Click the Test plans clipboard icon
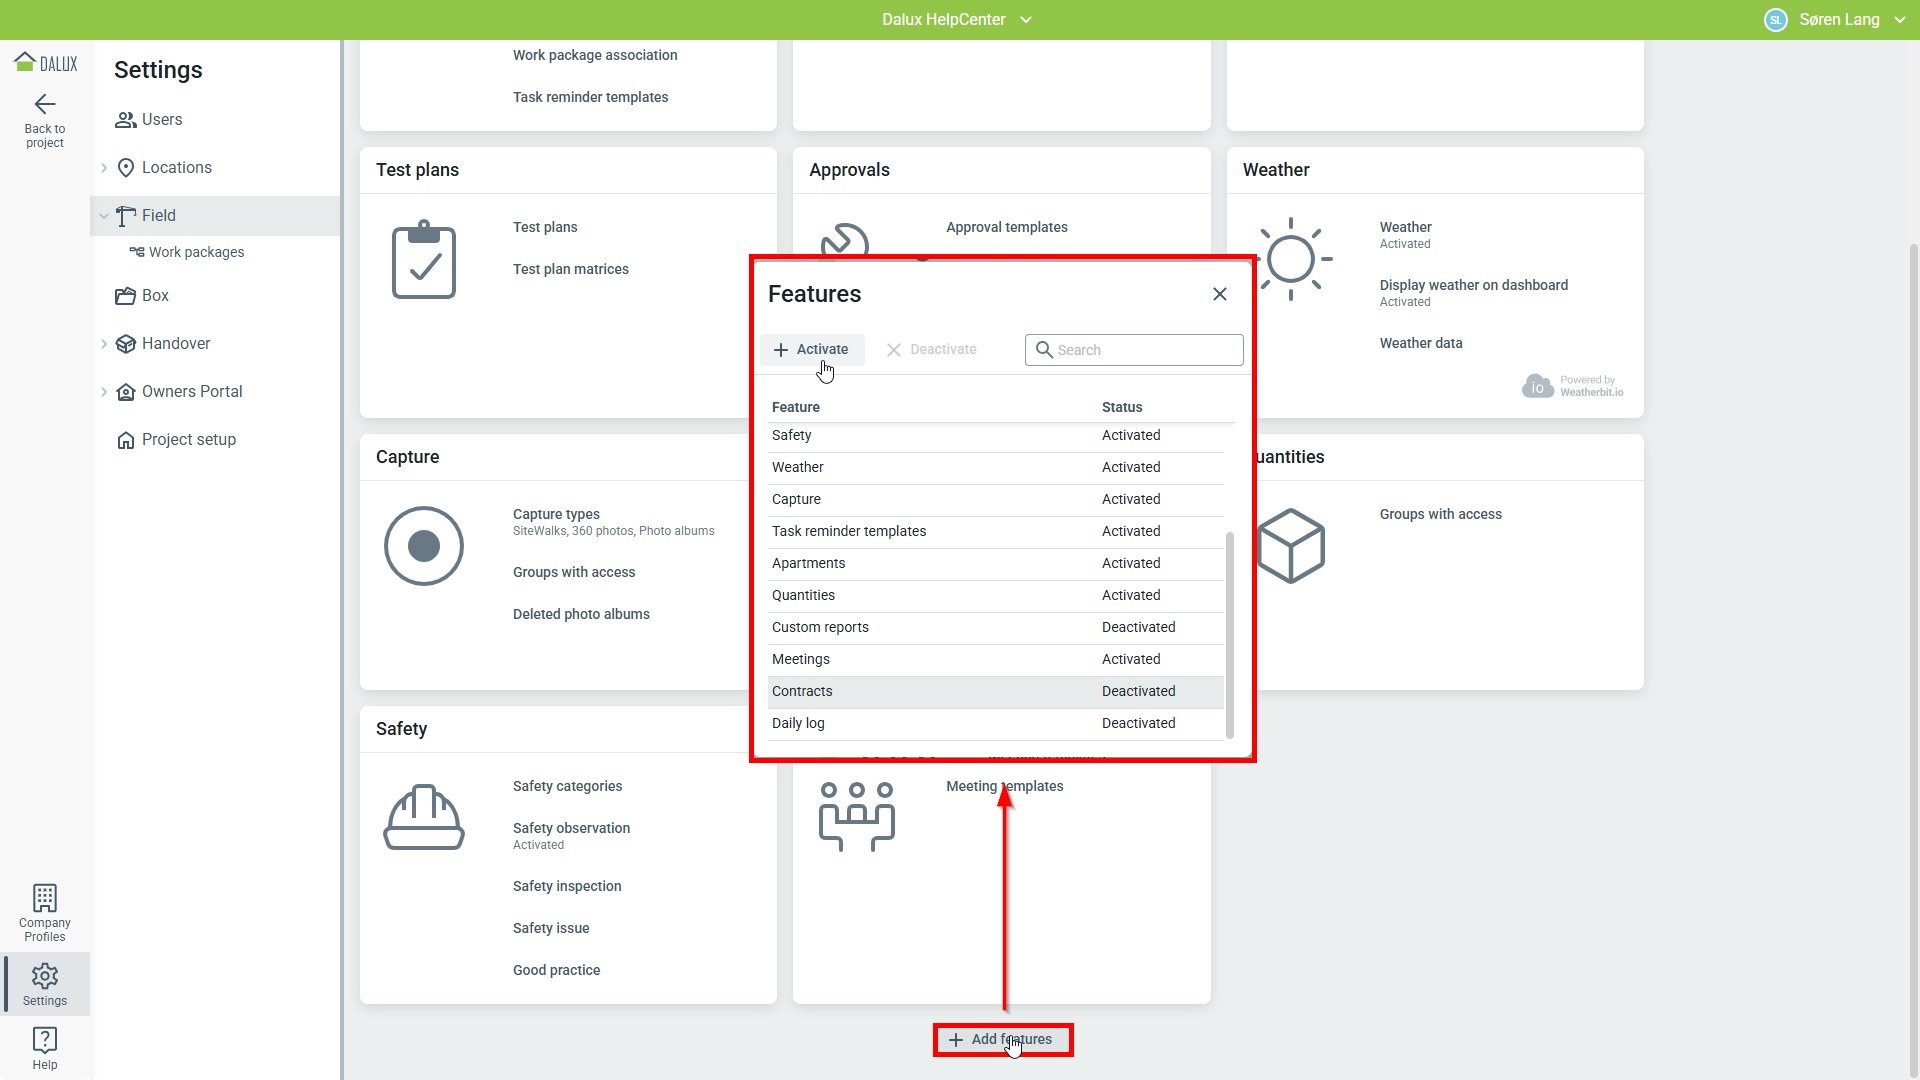The height and width of the screenshot is (1080, 1920). click(424, 260)
